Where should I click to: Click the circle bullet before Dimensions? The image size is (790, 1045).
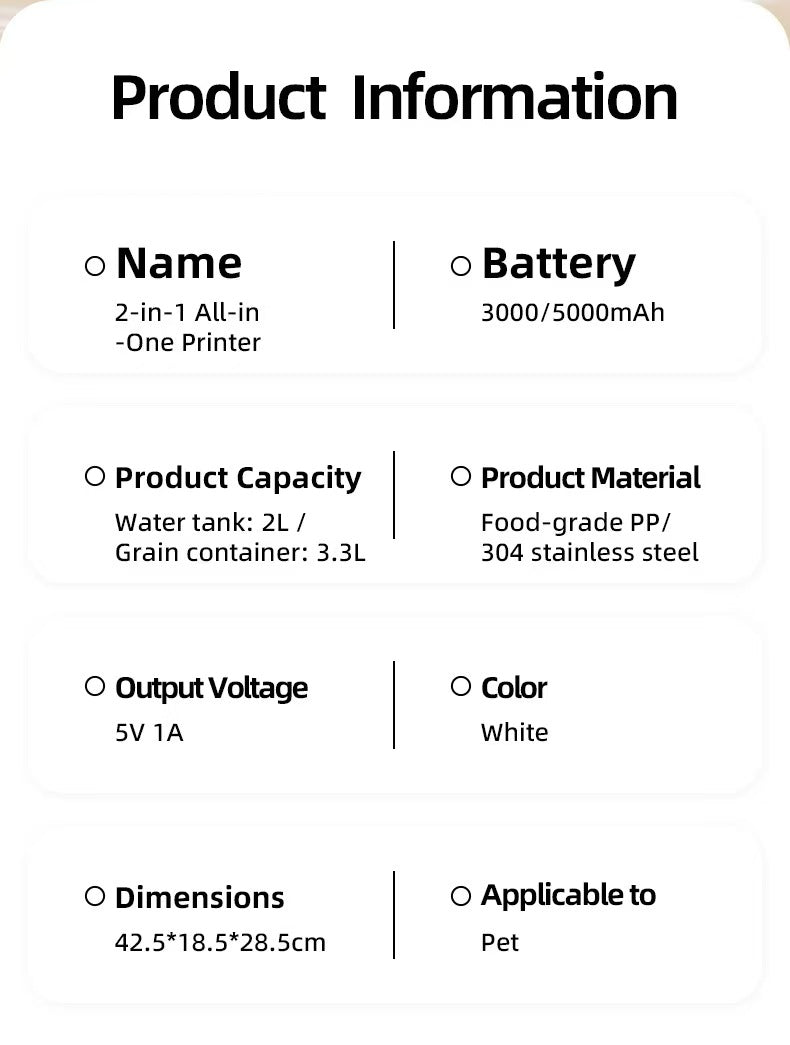pos(95,897)
